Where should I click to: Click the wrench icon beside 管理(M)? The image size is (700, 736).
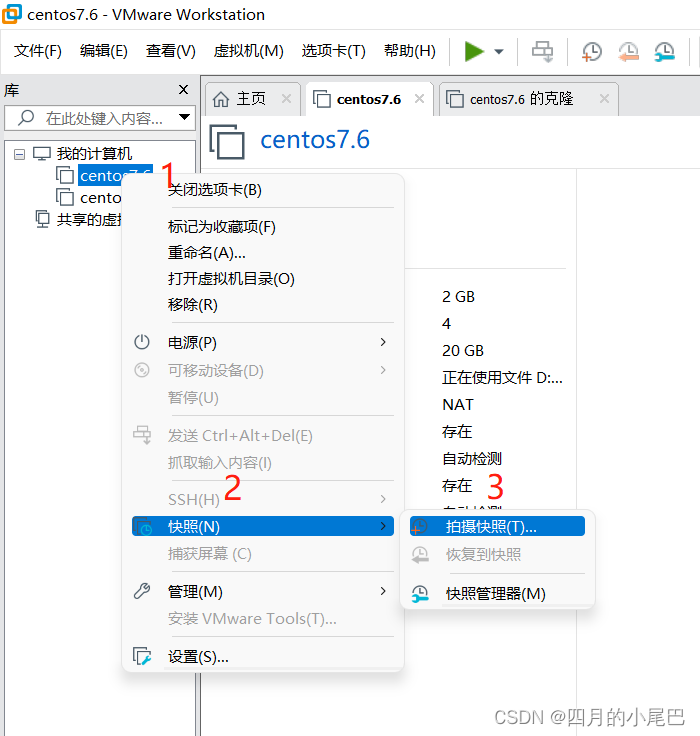coord(142,591)
